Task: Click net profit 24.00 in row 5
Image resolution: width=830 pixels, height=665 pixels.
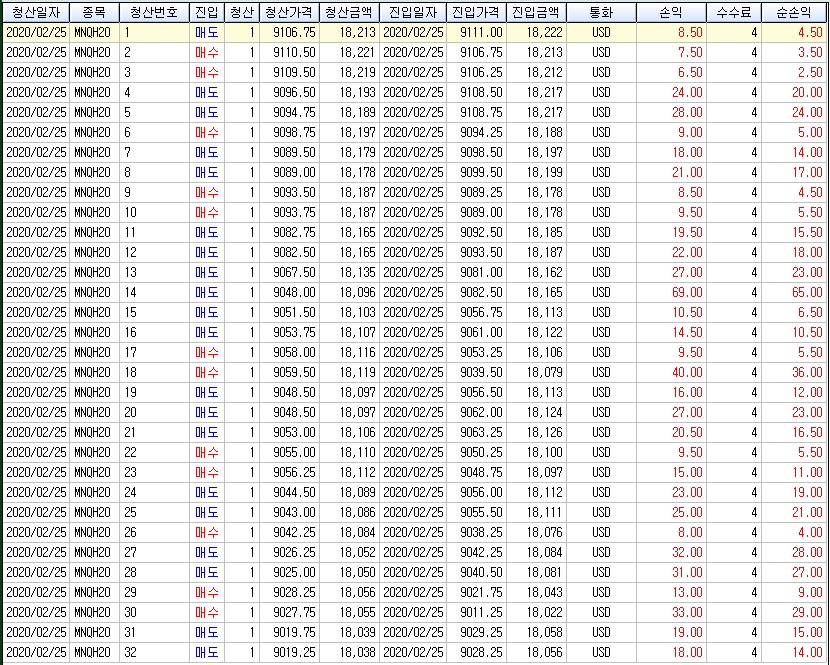Action: (807, 112)
